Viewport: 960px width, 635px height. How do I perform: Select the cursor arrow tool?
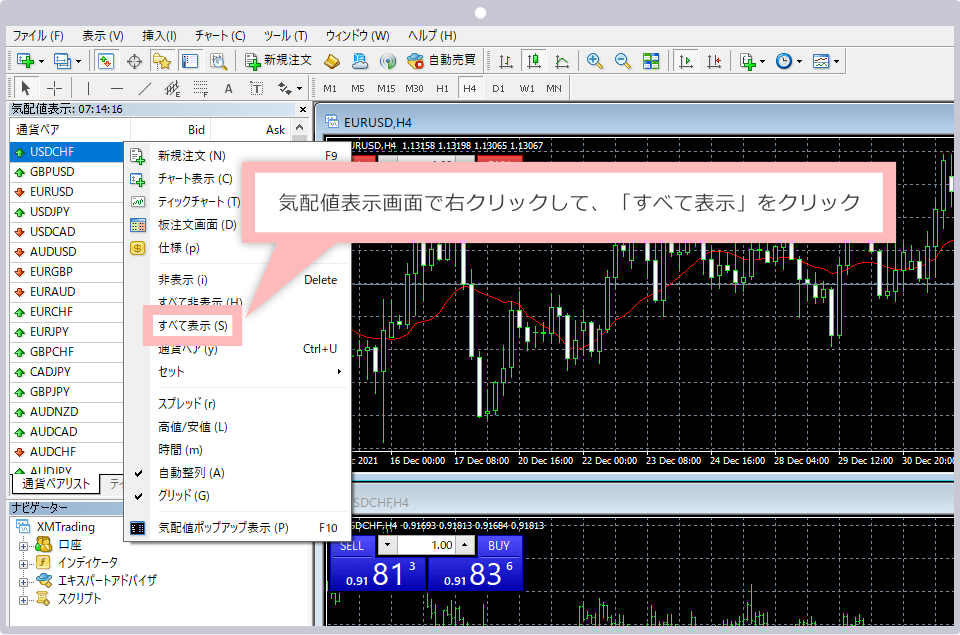26,88
